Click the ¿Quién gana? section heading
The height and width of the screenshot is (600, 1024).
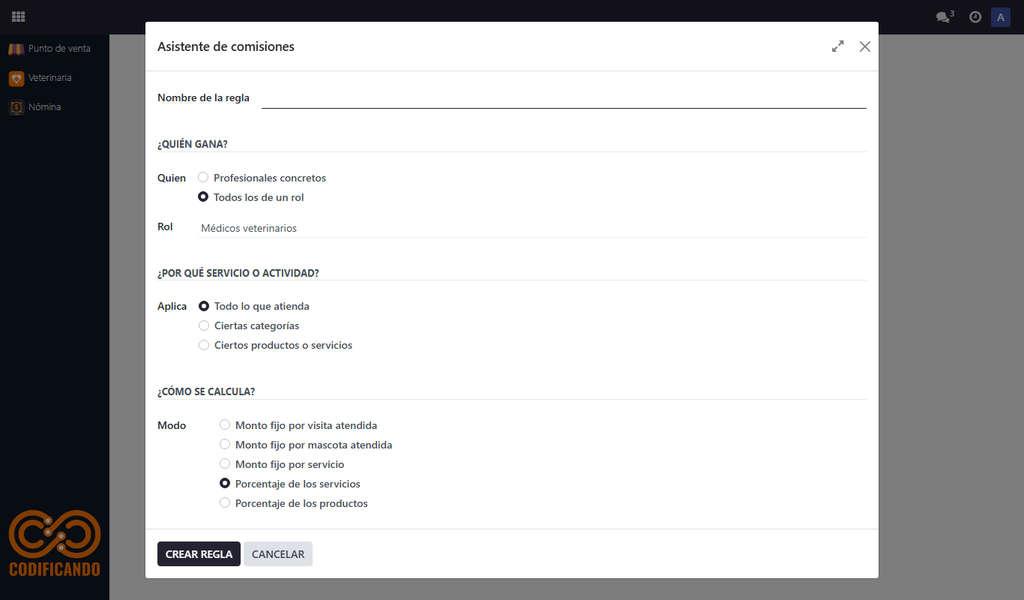[193, 144]
